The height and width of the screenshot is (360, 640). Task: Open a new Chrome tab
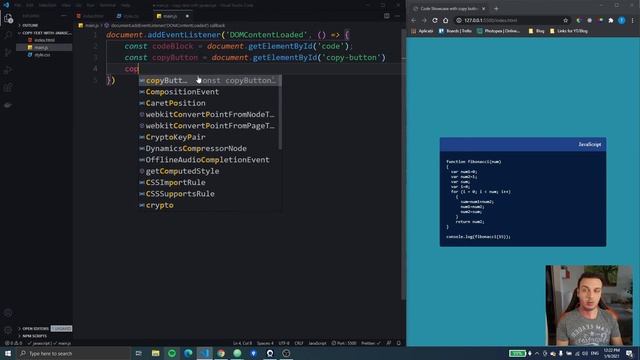tap(496, 8)
